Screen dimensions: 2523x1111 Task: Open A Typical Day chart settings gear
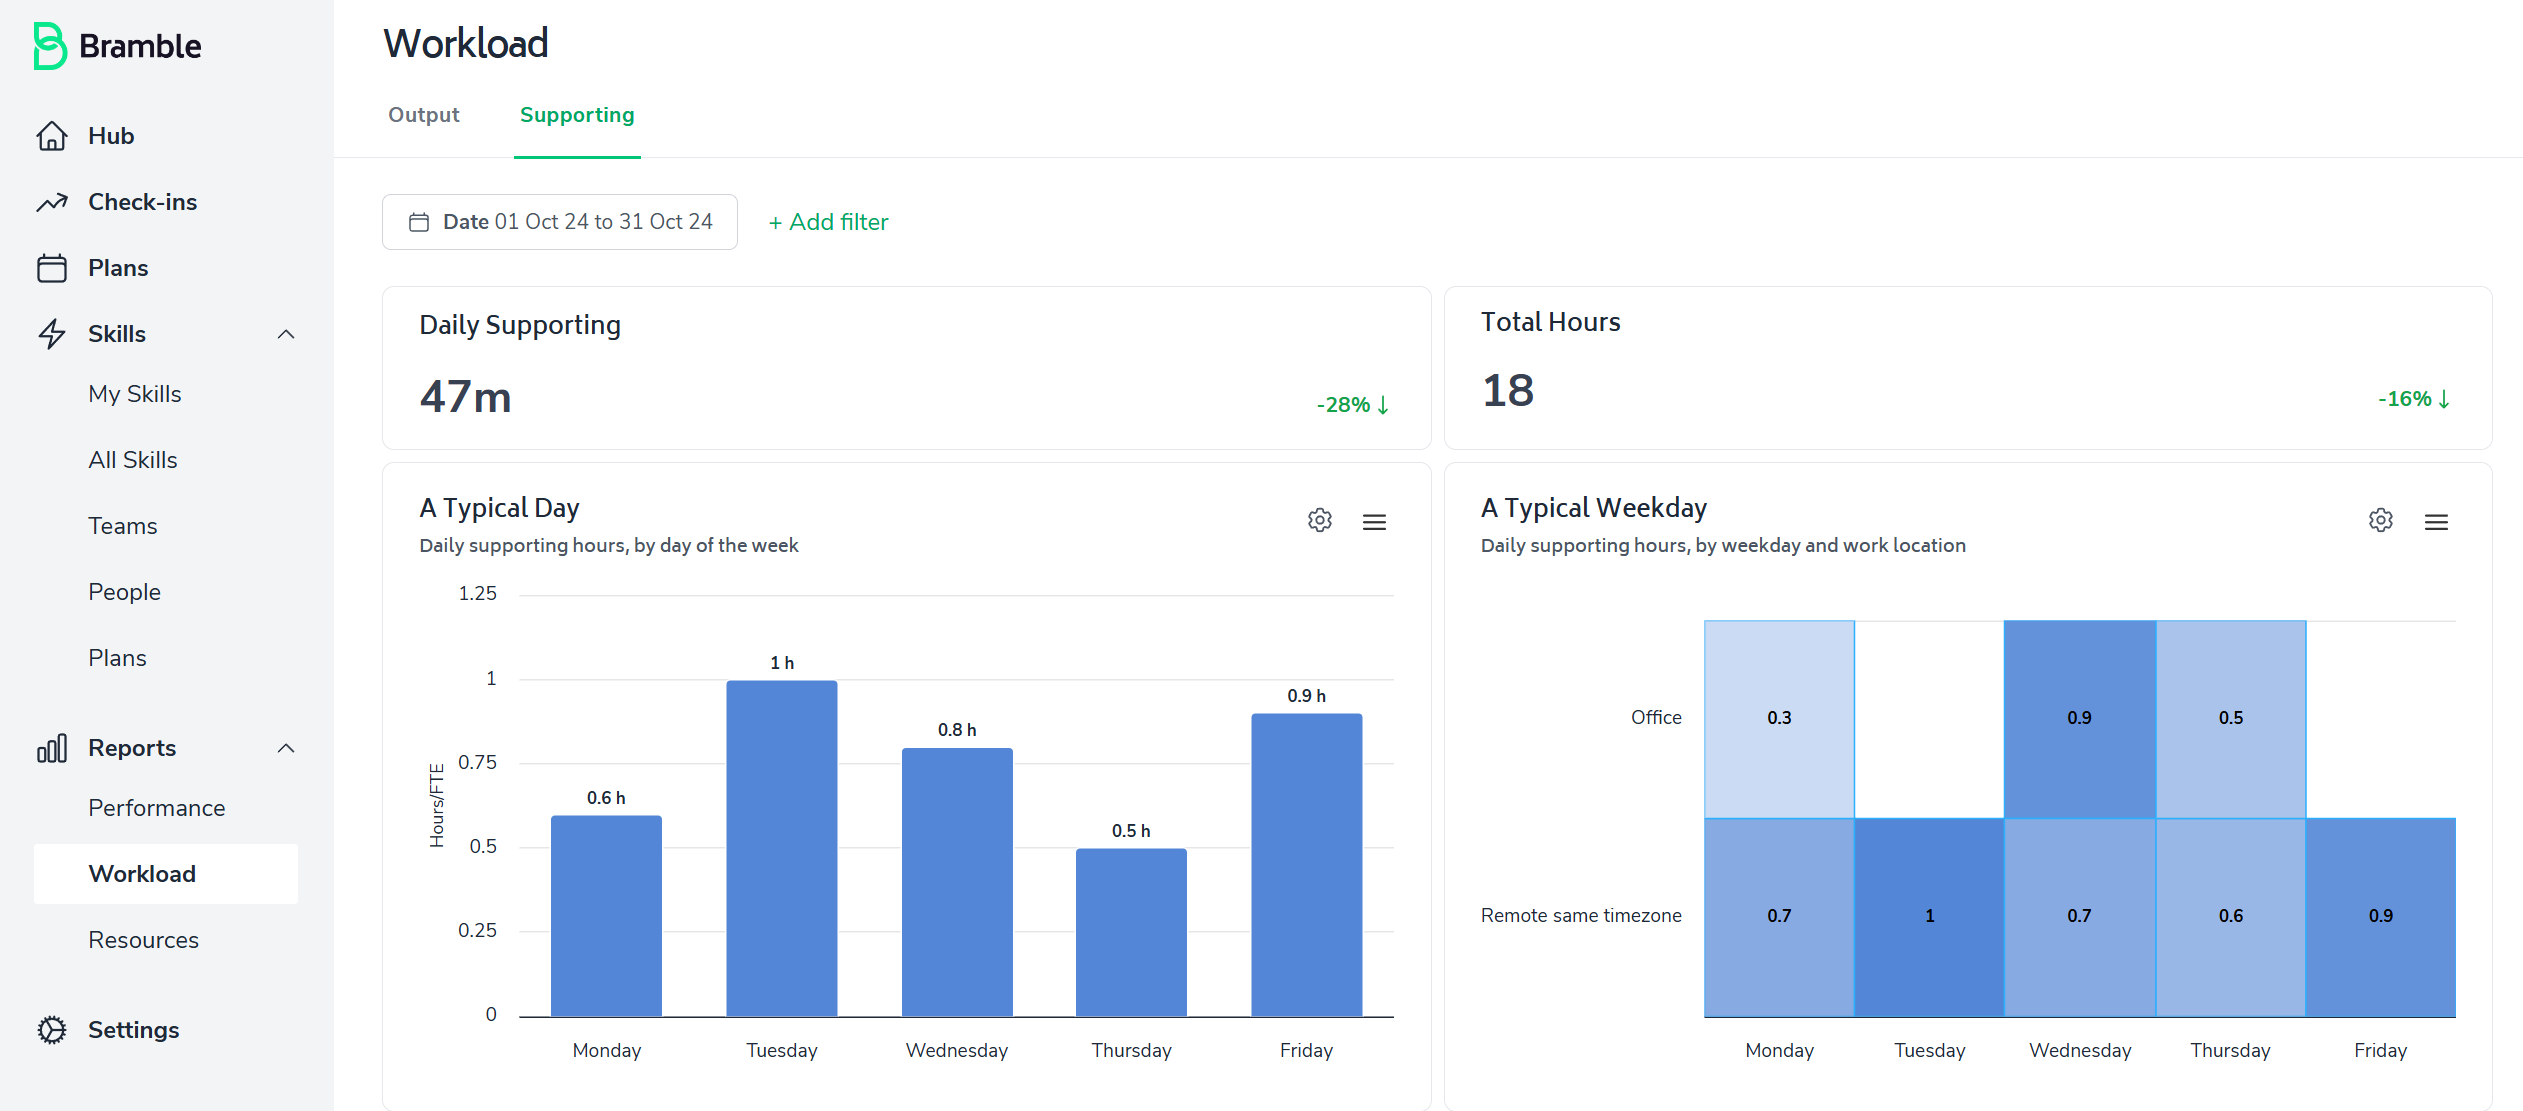[x=1319, y=521]
